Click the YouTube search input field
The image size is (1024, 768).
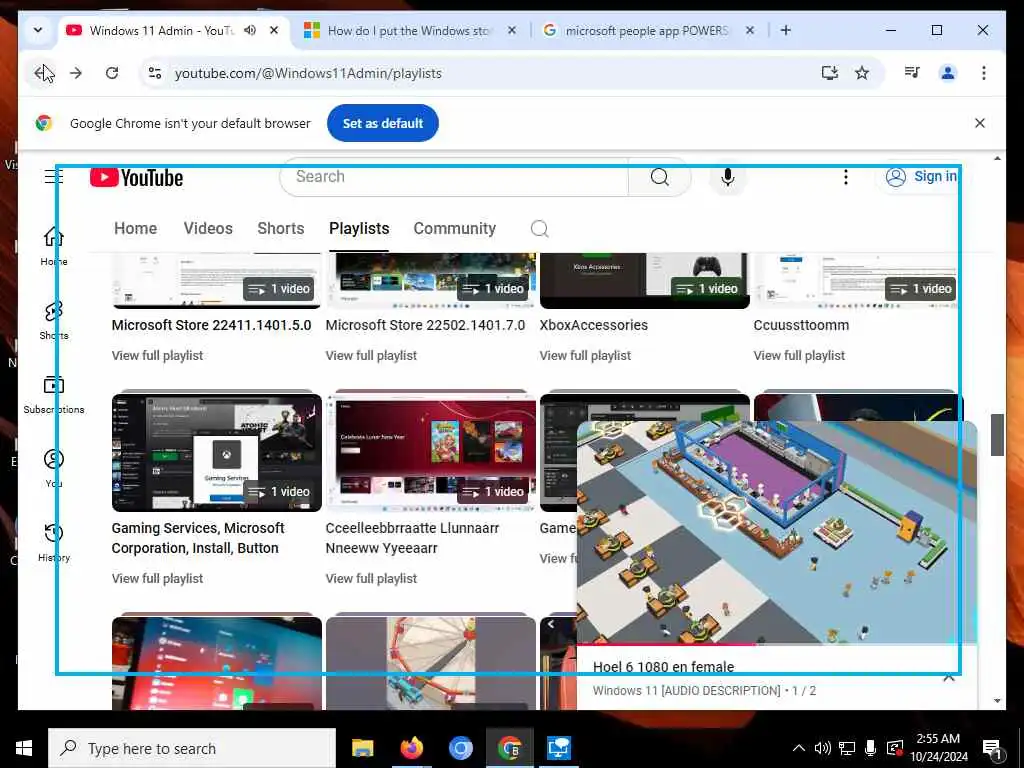(454, 177)
